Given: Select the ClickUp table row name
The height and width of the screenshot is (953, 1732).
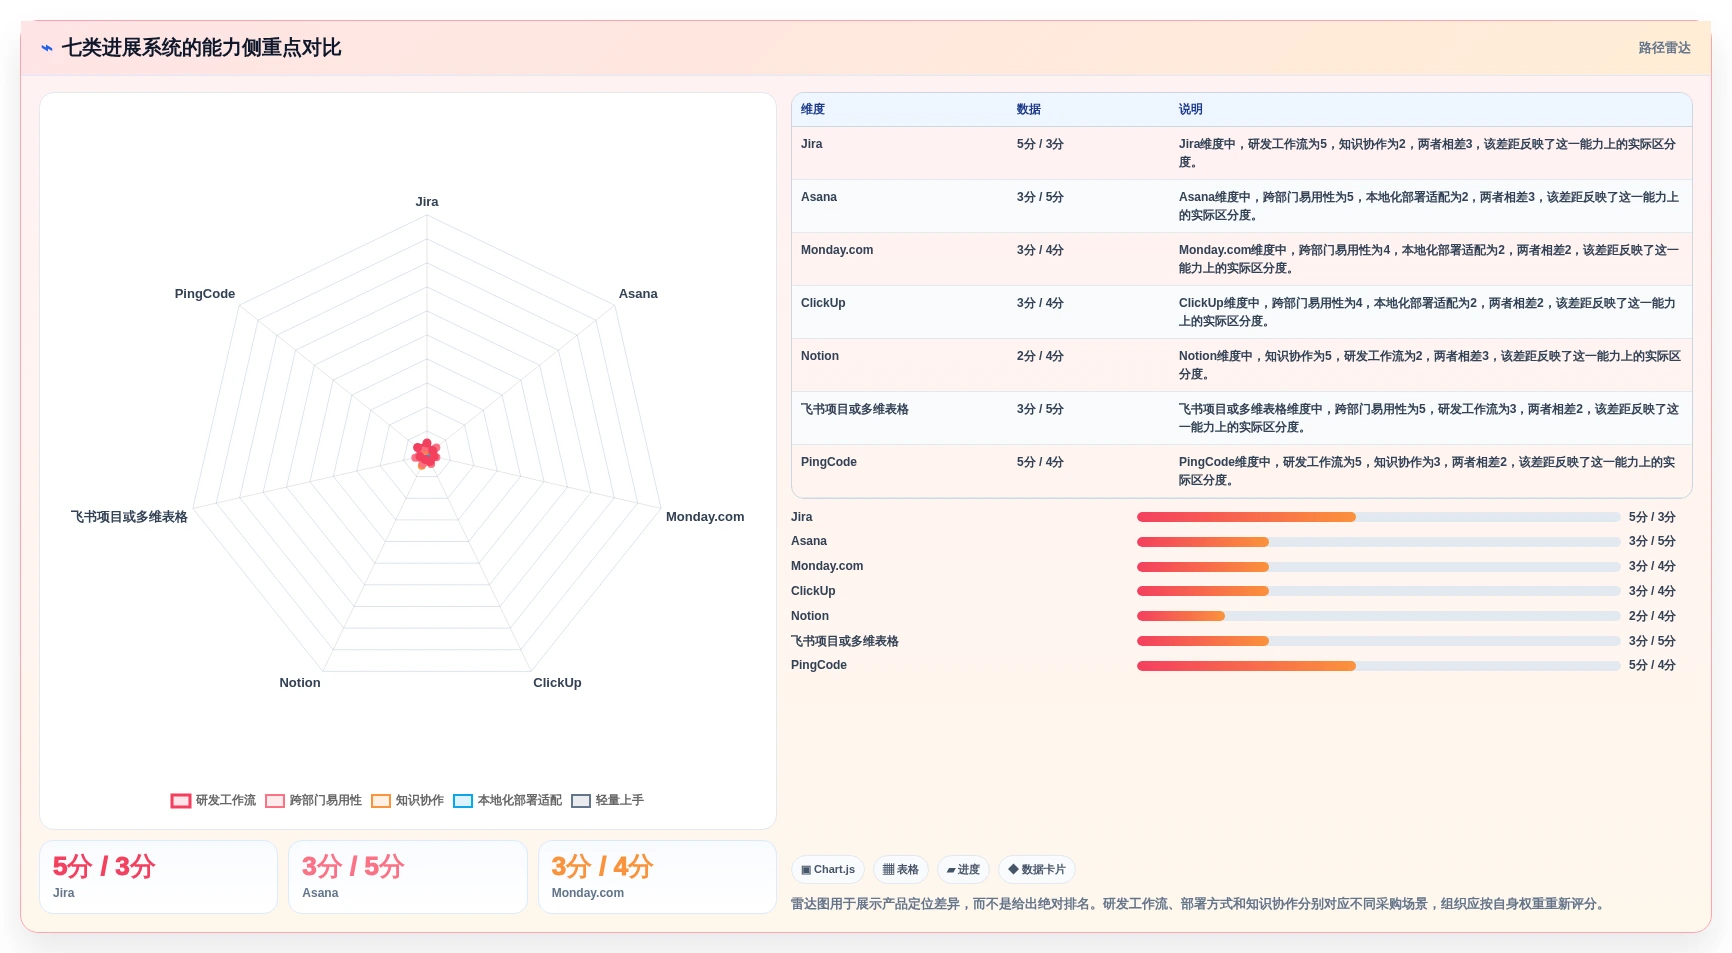Looking at the screenshot, I should (823, 303).
